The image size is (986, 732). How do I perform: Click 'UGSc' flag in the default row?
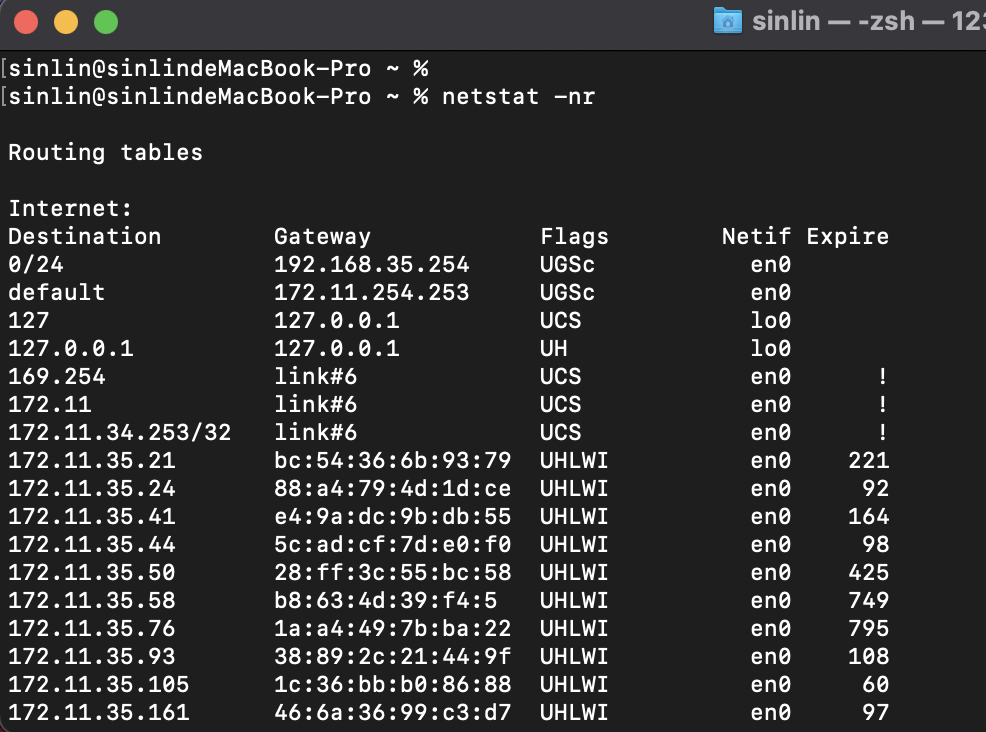(x=568, y=292)
